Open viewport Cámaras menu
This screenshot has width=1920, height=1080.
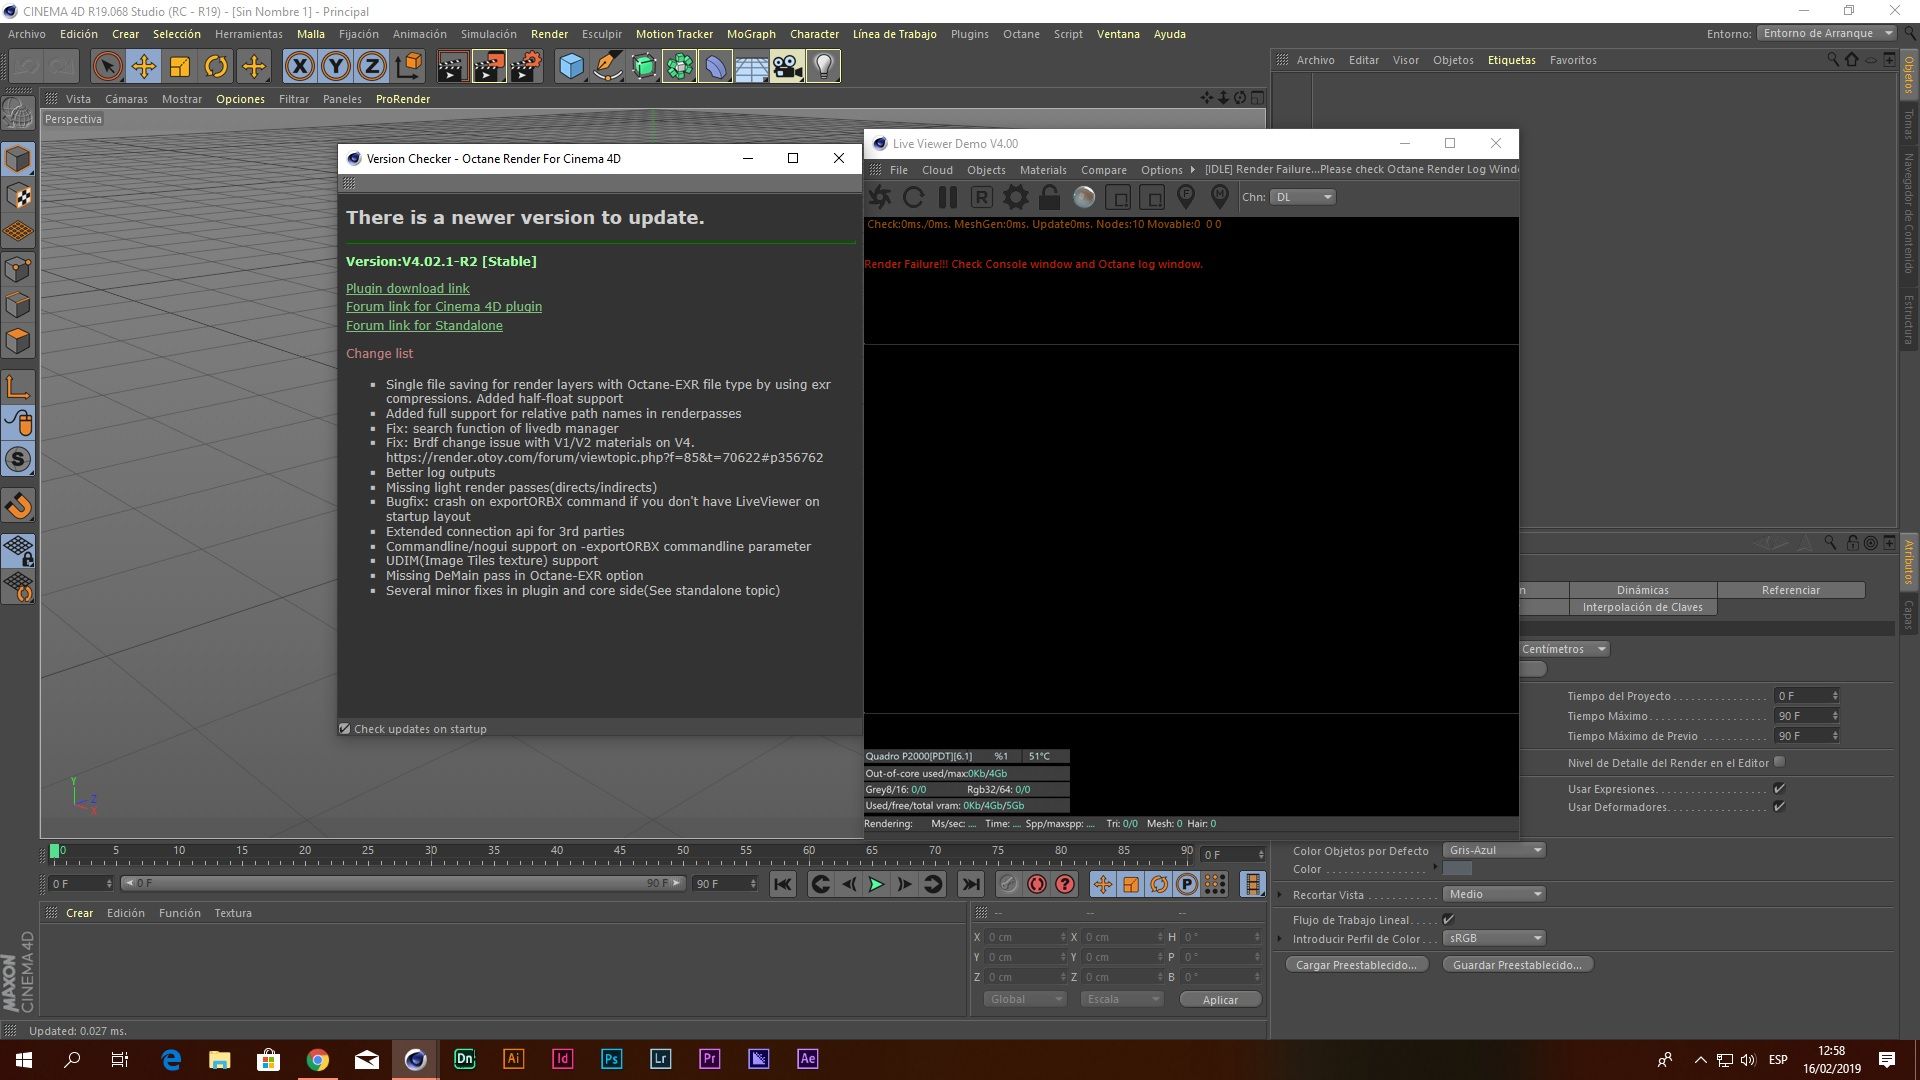pyautogui.click(x=126, y=99)
